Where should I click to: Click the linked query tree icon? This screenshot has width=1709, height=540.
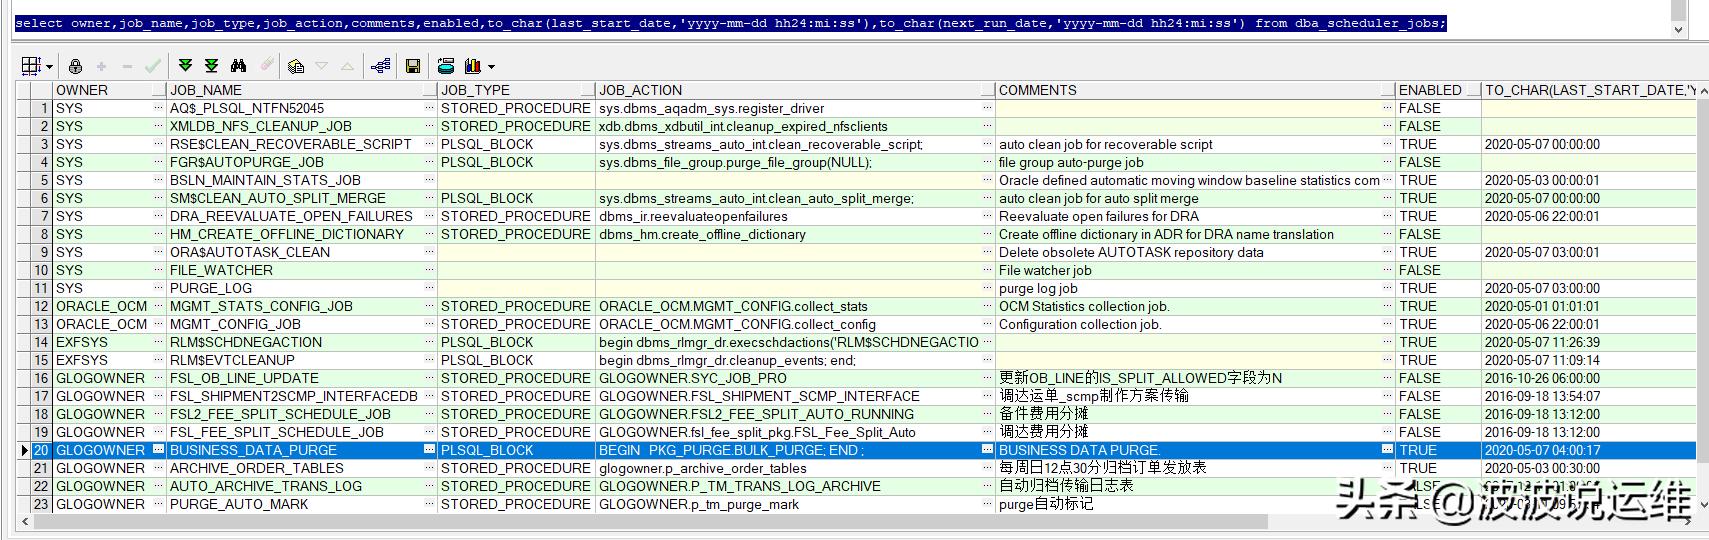380,66
